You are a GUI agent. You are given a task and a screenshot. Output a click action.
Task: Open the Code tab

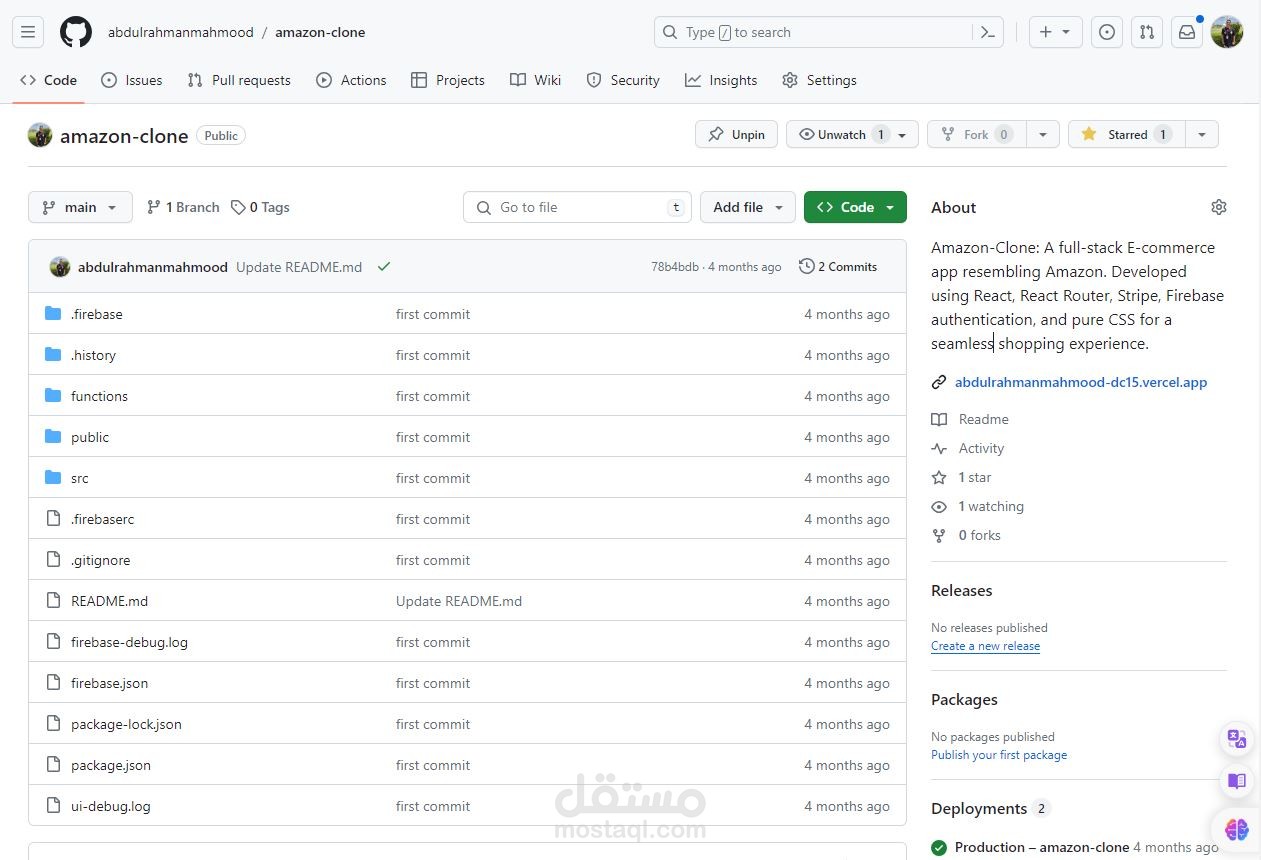click(x=48, y=80)
